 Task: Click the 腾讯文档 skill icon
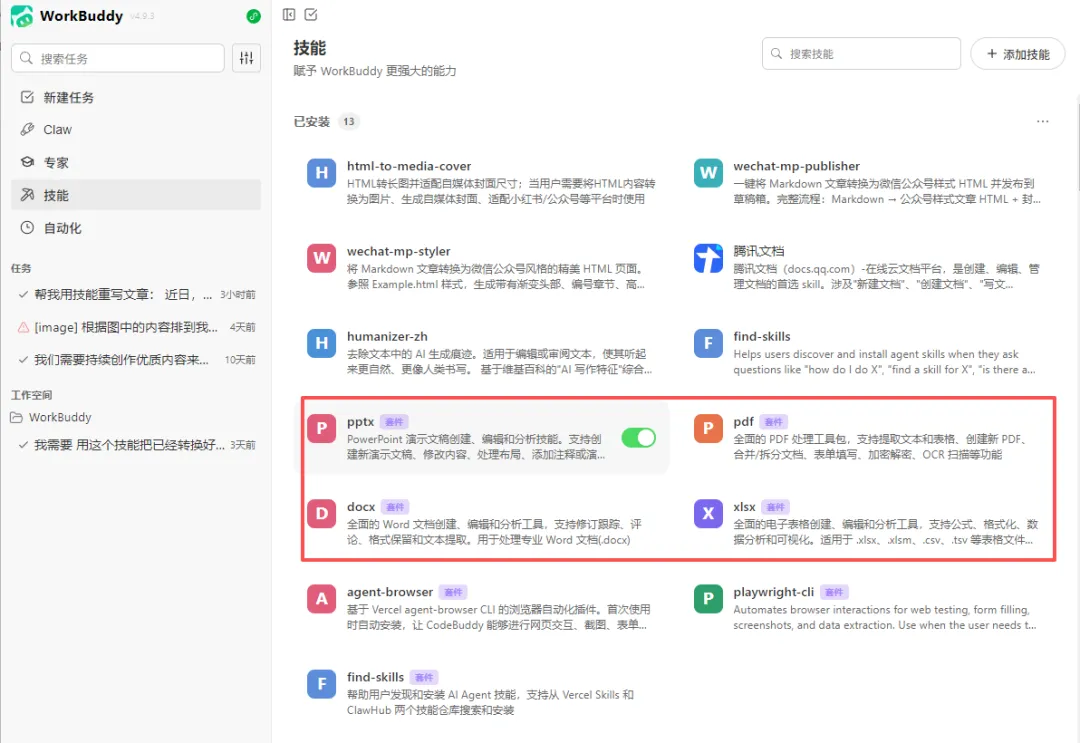point(708,258)
